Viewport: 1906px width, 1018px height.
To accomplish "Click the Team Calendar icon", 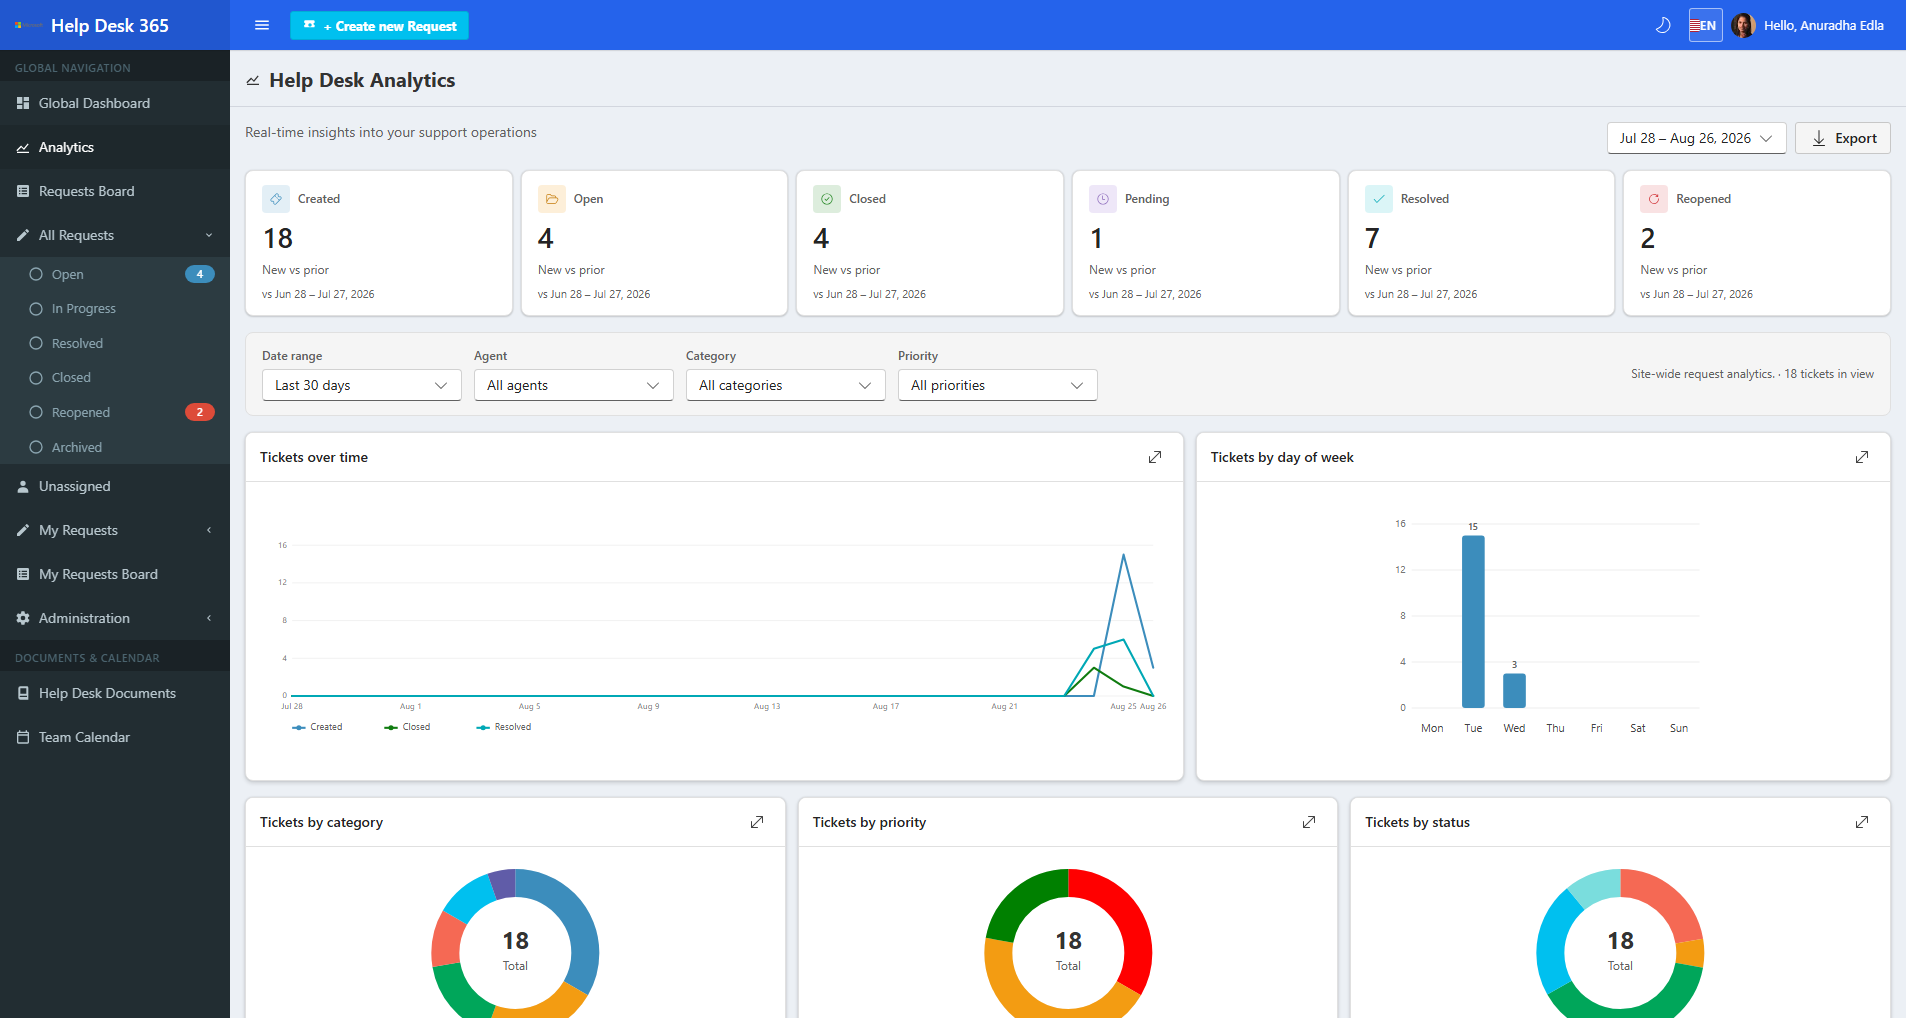I will click(x=23, y=737).
